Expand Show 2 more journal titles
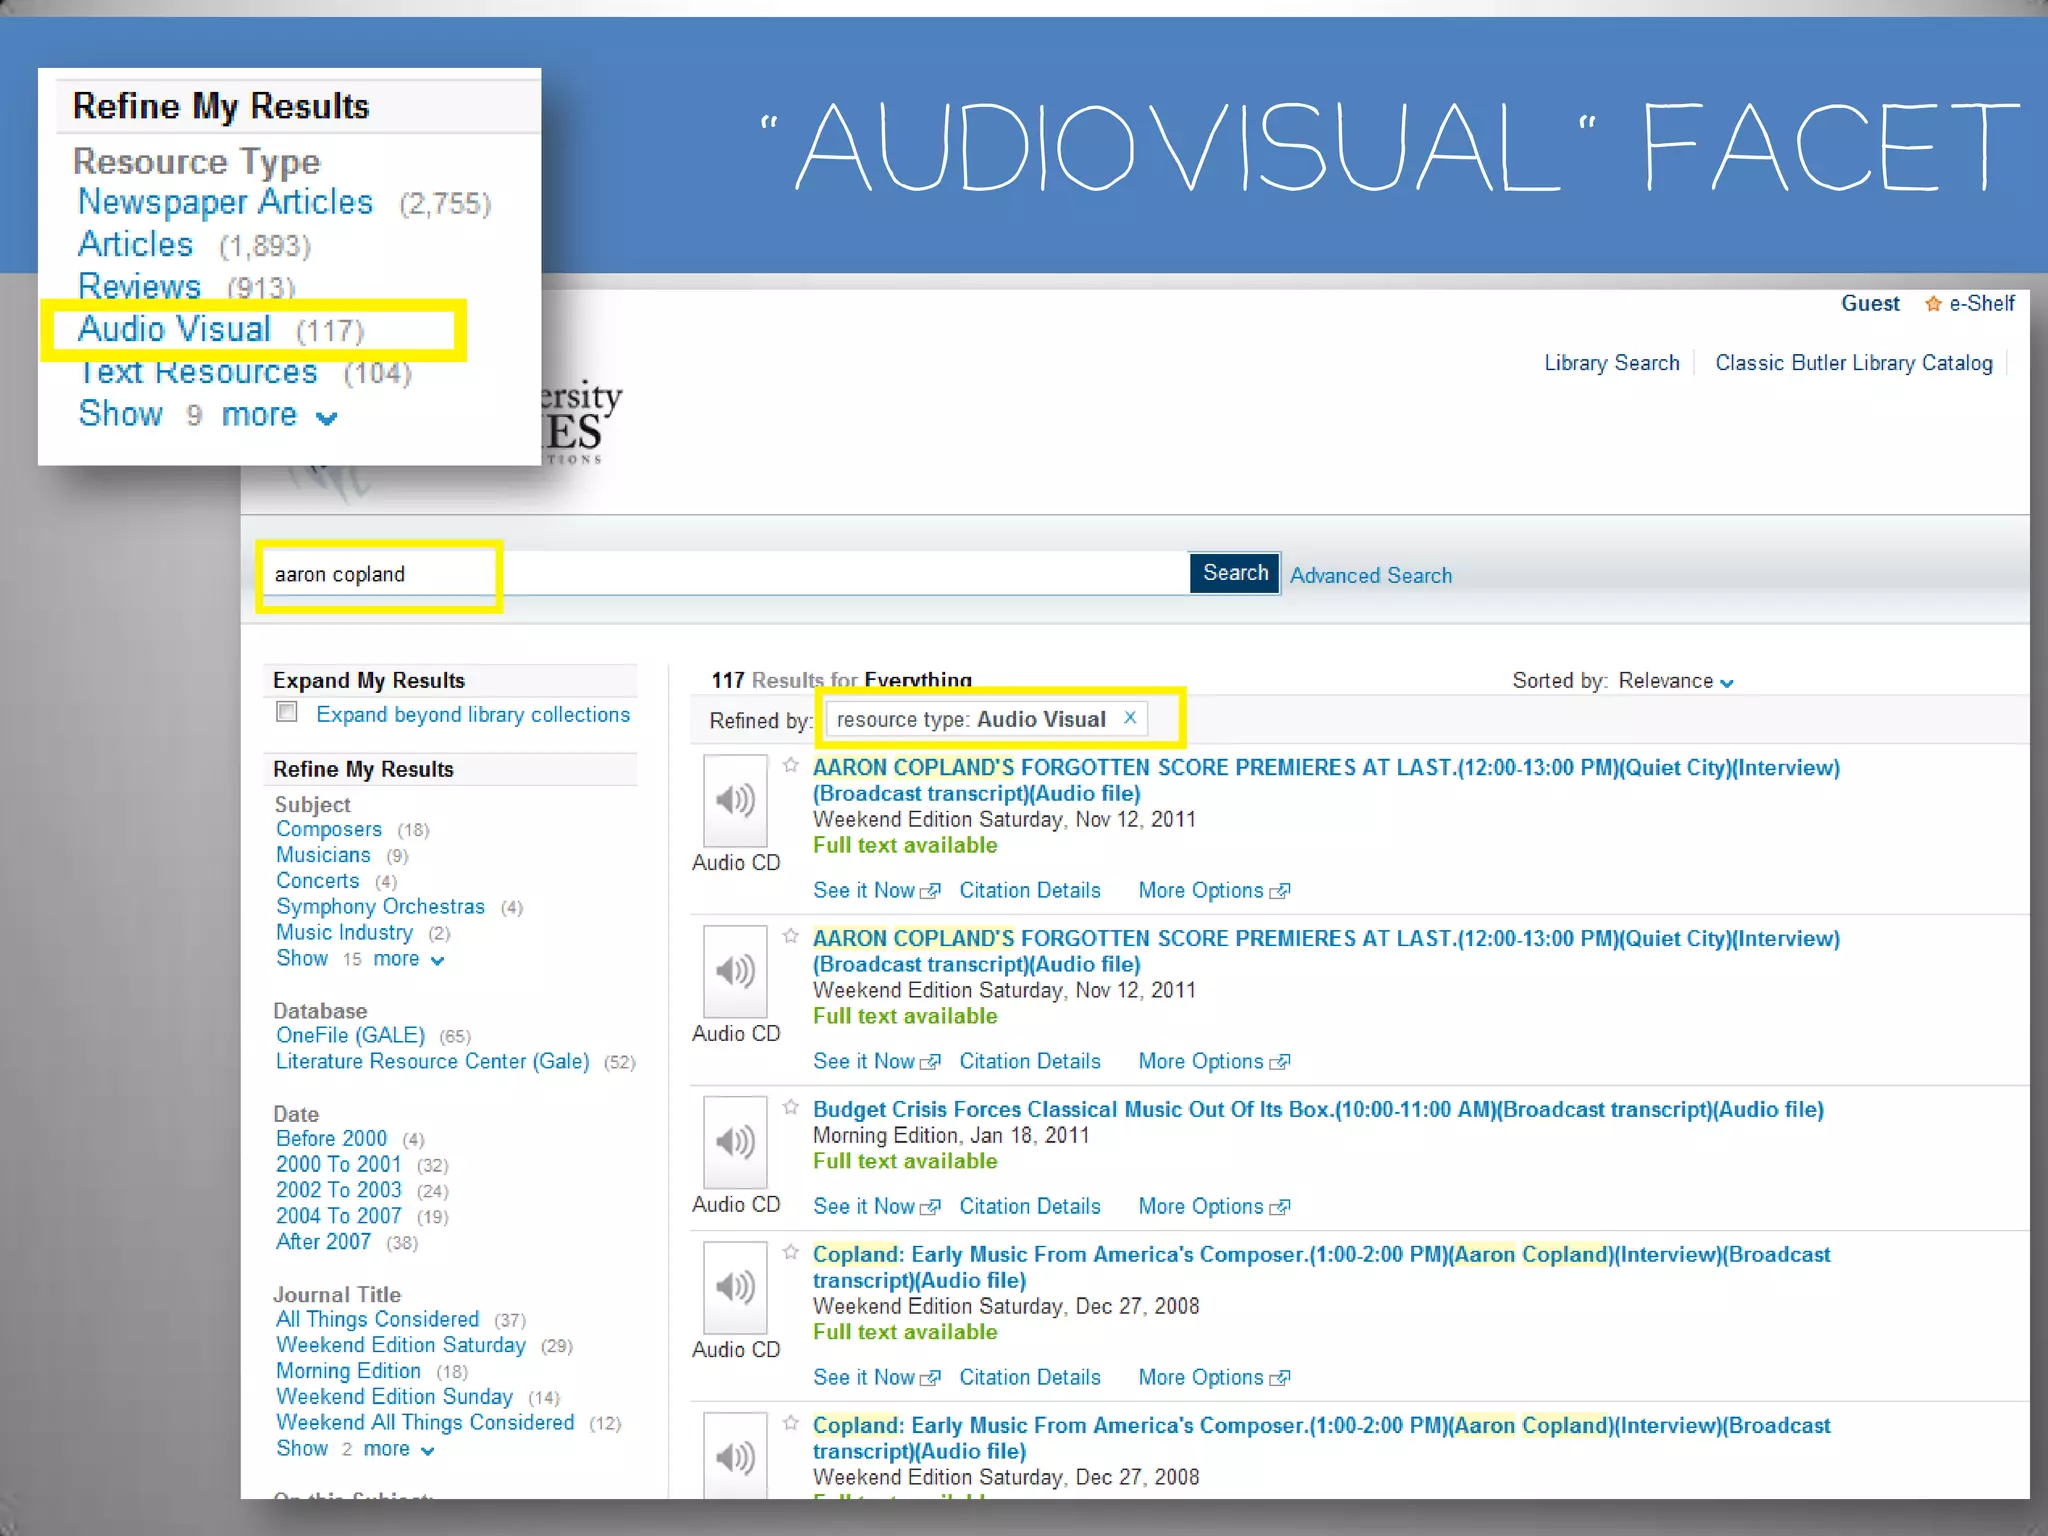Viewport: 2048px width, 1536px height. pos(355,1449)
